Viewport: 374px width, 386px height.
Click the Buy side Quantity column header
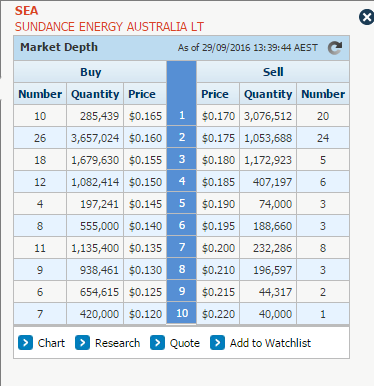coord(95,94)
